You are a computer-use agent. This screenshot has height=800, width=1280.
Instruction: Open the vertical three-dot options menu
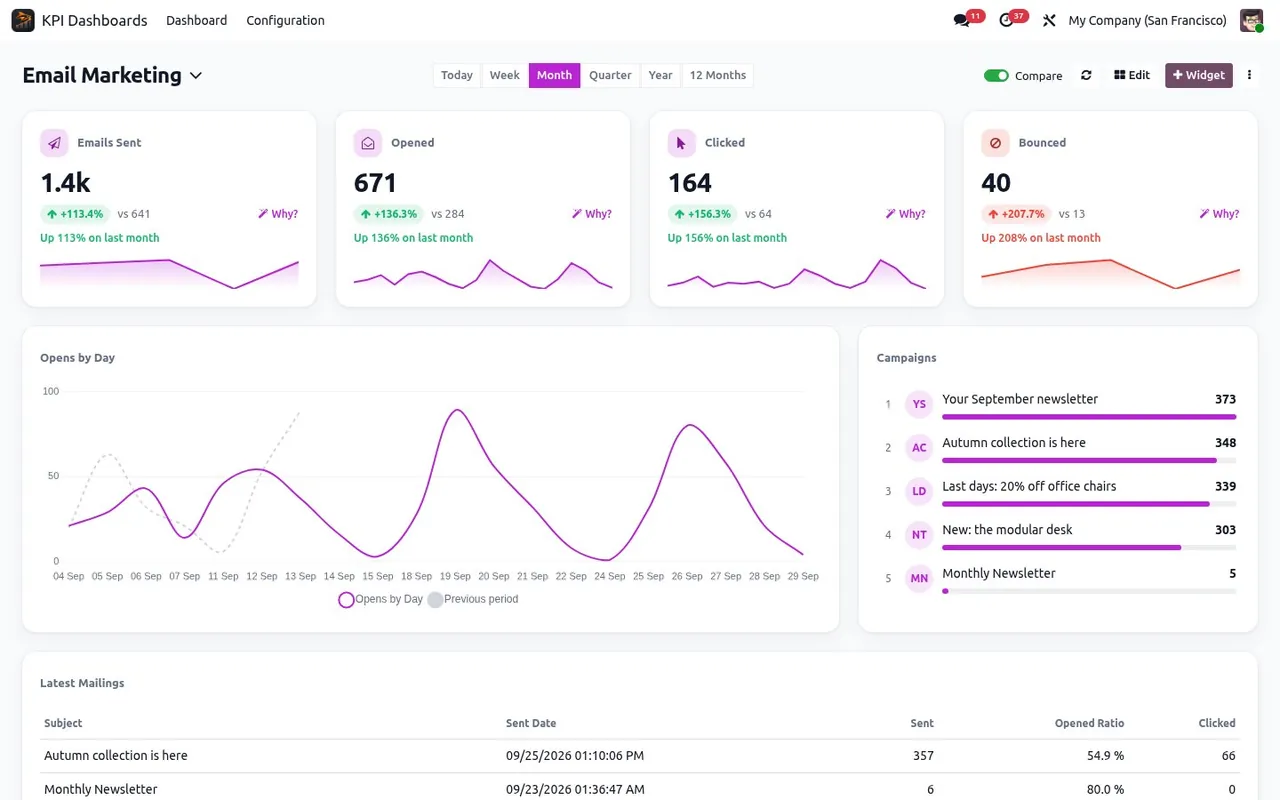pyautogui.click(x=1249, y=75)
